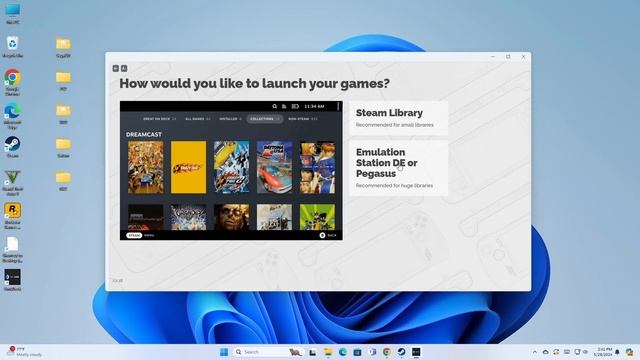
Task: Maximize the launcher setup window
Action: point(508,57)
